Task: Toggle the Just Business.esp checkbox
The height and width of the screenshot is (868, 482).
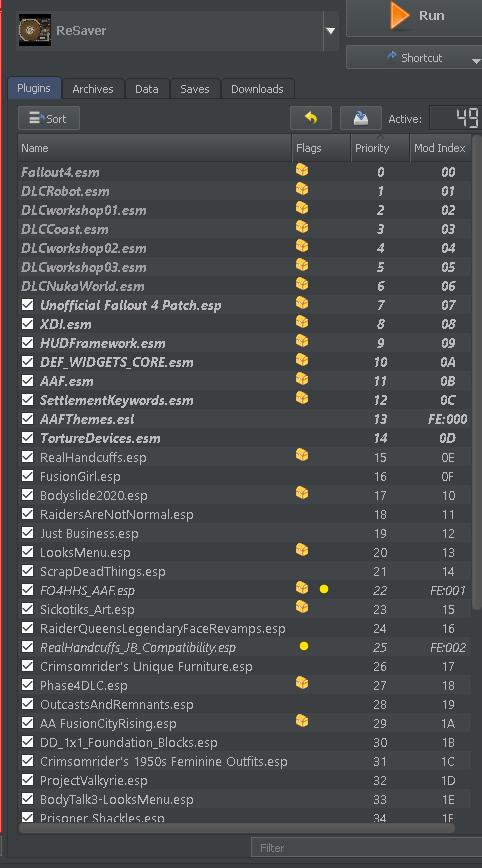Action: tap(28, 533)
